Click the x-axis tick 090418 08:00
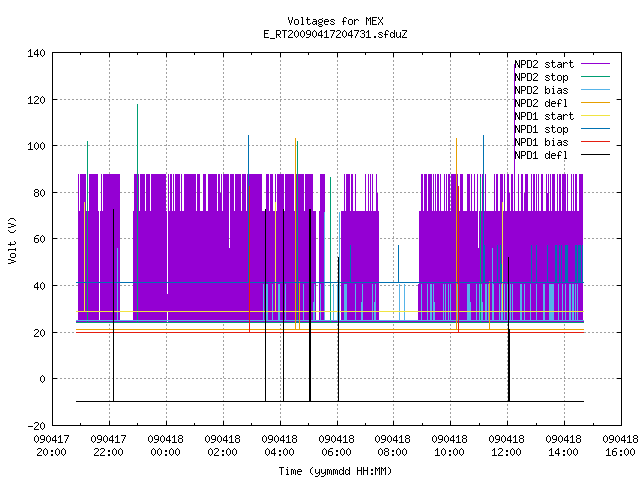Viewport: 640px width, 480px height. point(393,446)
